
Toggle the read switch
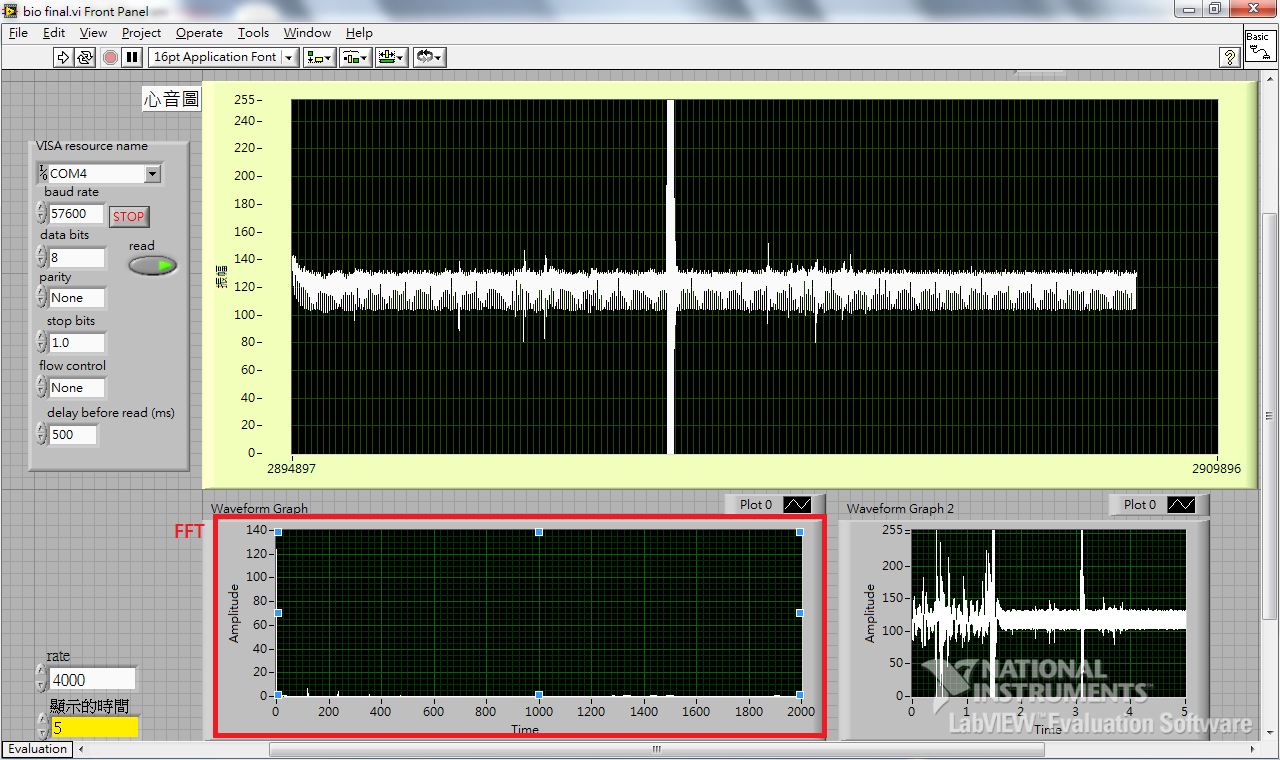click(153, 265)
